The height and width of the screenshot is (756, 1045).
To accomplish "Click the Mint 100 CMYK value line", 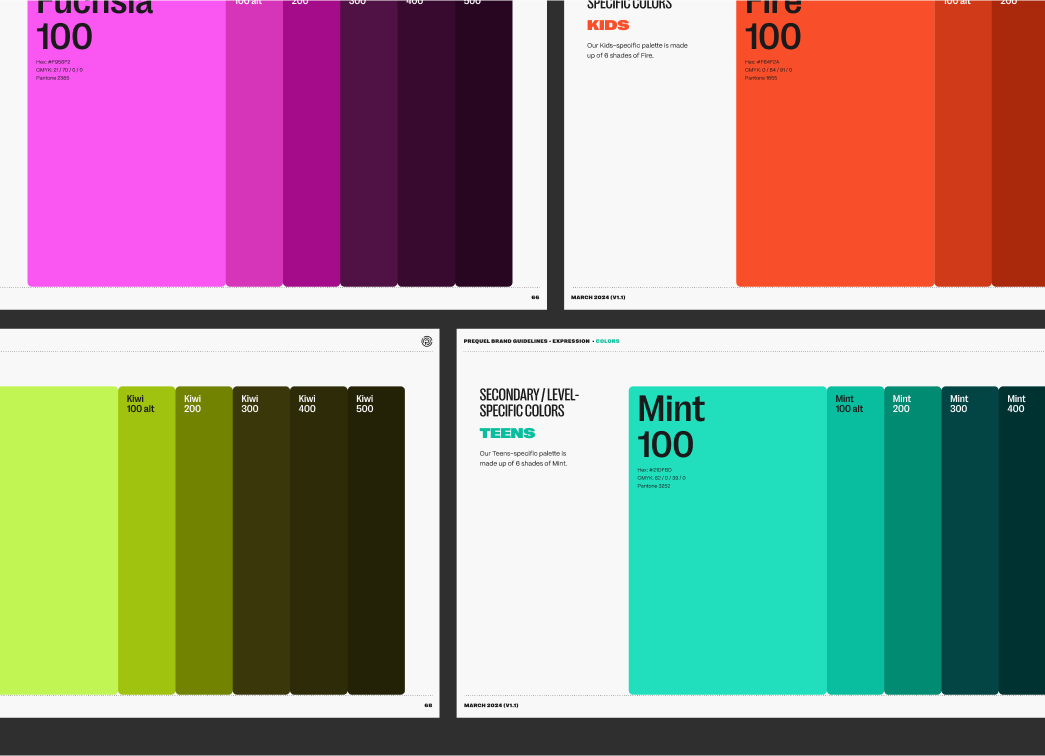I will (x=661, y=478).
